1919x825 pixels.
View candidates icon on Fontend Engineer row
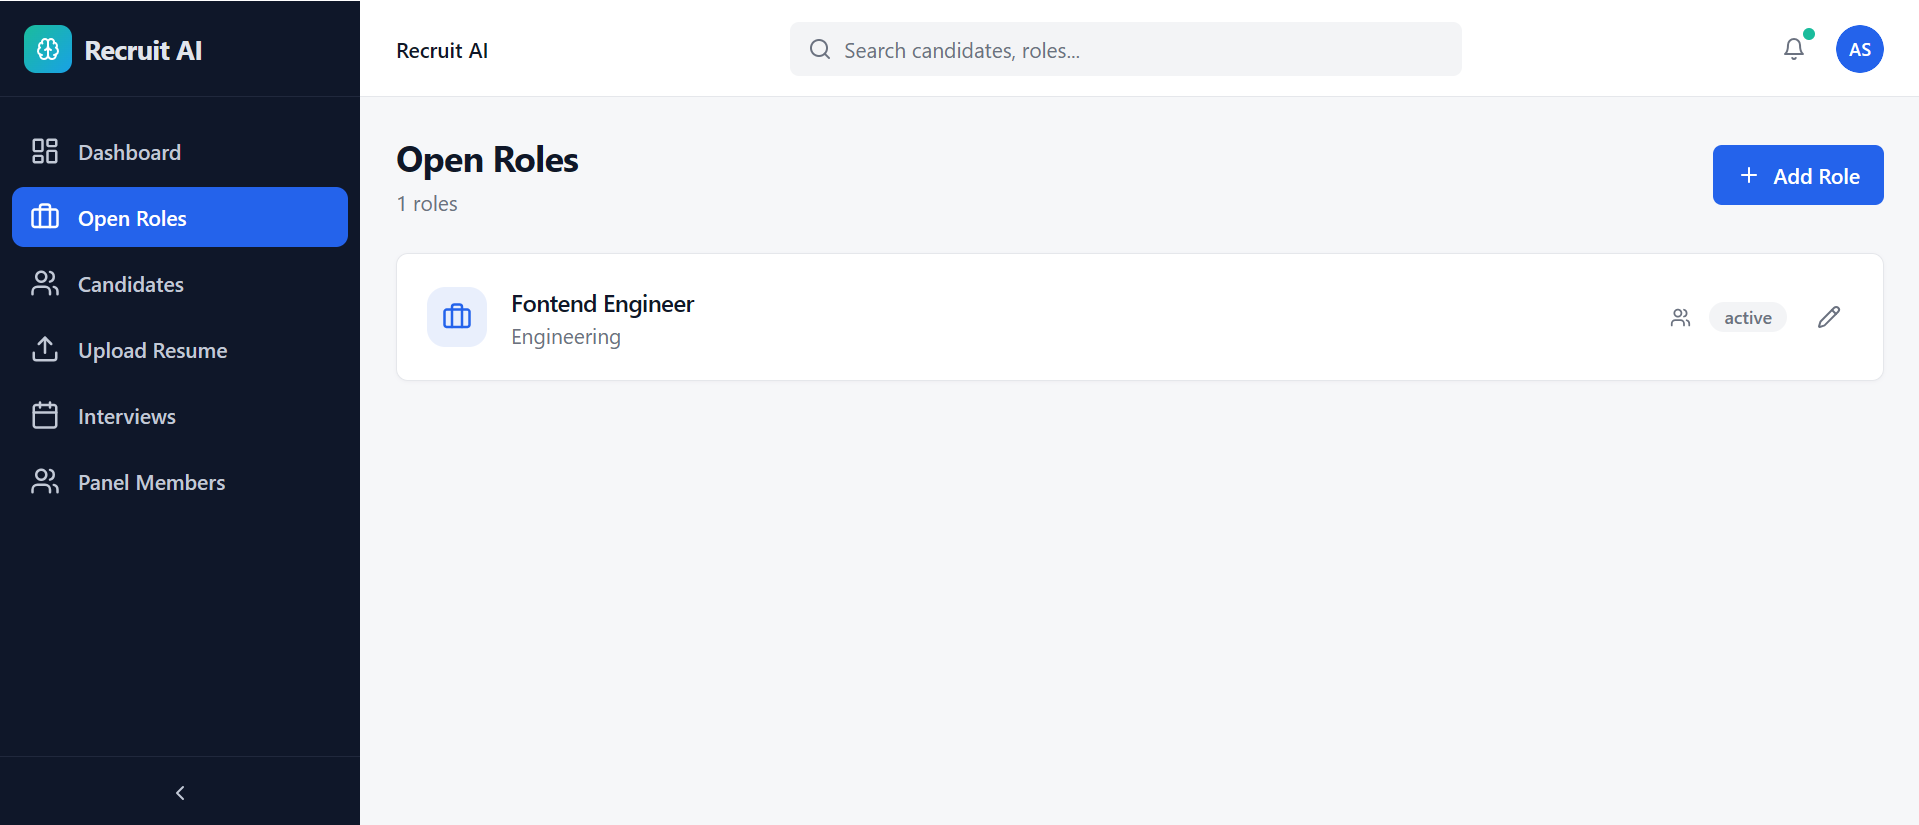click(1680, 318)
